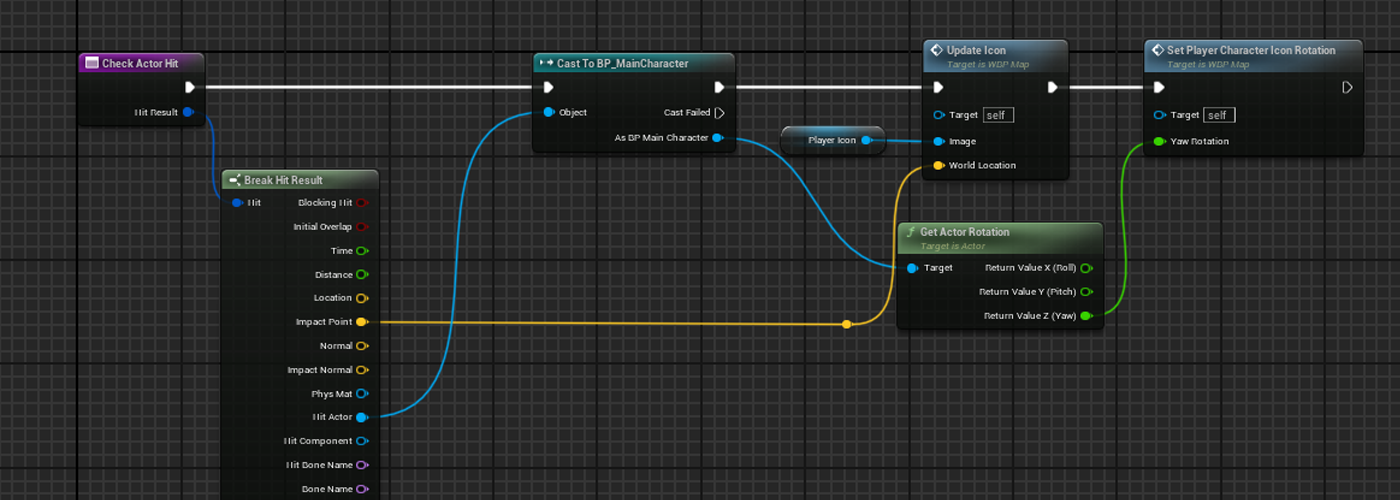Click the reroute node on yellow wire
1400x500 pixels.
[x=847, y=324]
